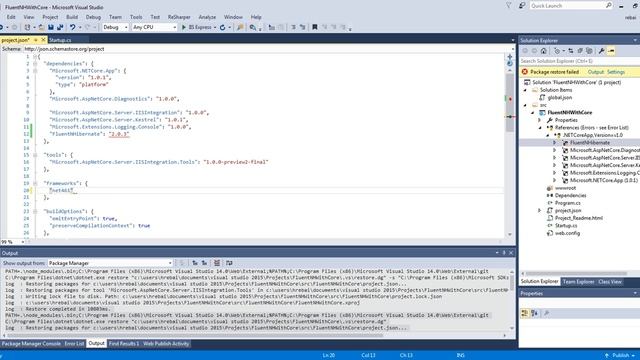This screenshot has width=640, height=360.
Task: Click the Quick Launch search box
Action: 571,6
